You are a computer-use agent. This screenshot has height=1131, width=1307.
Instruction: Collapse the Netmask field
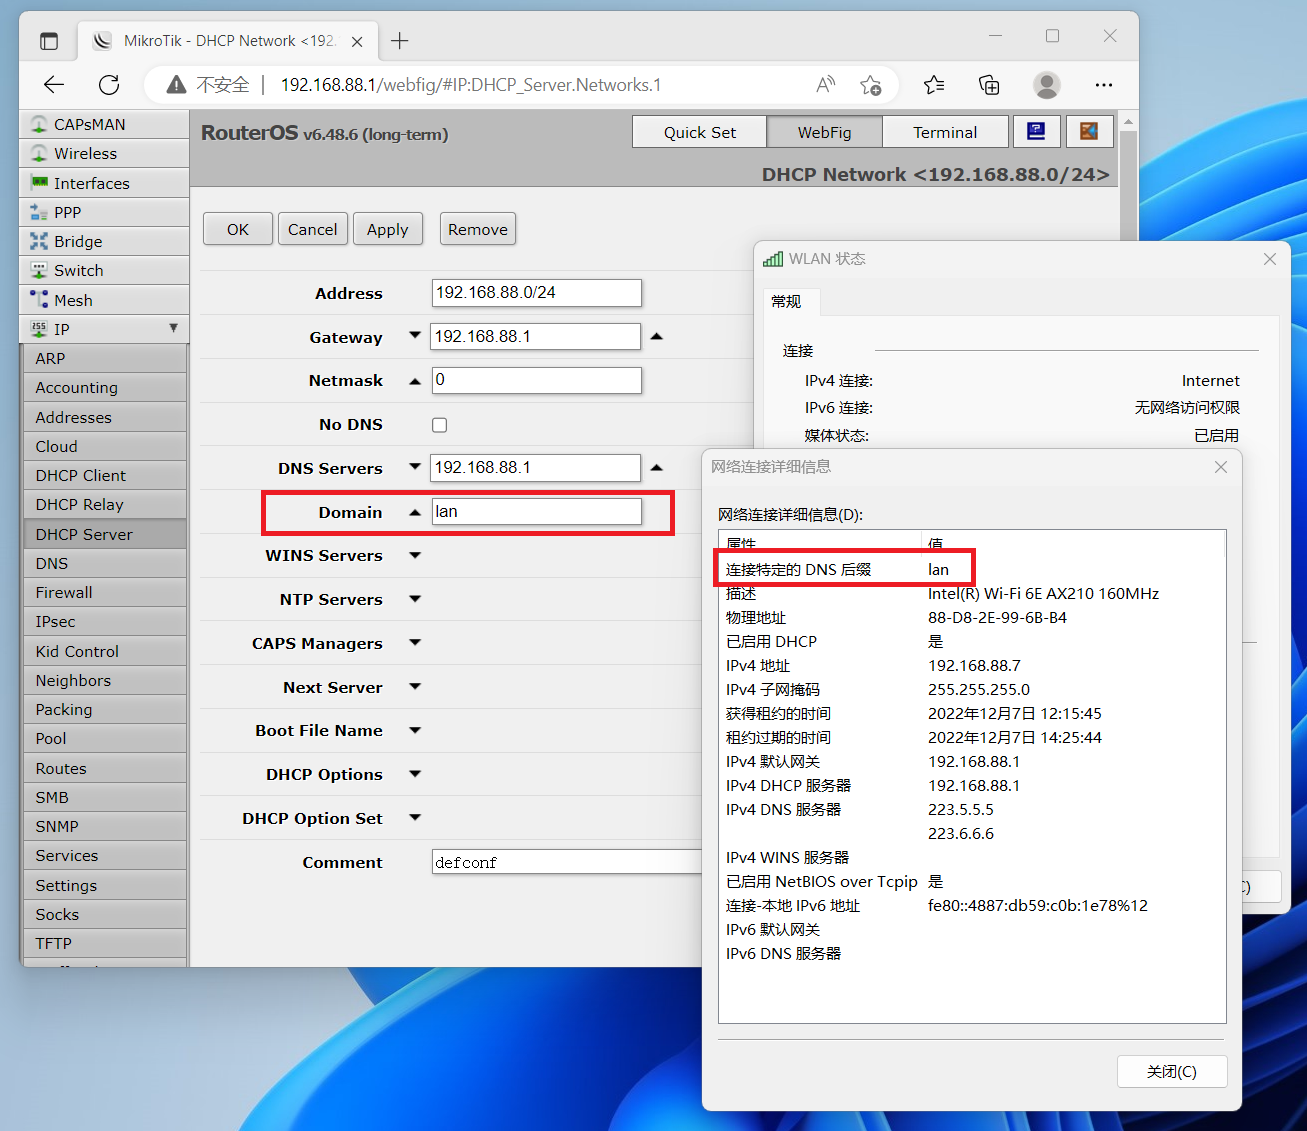(415, 381)
